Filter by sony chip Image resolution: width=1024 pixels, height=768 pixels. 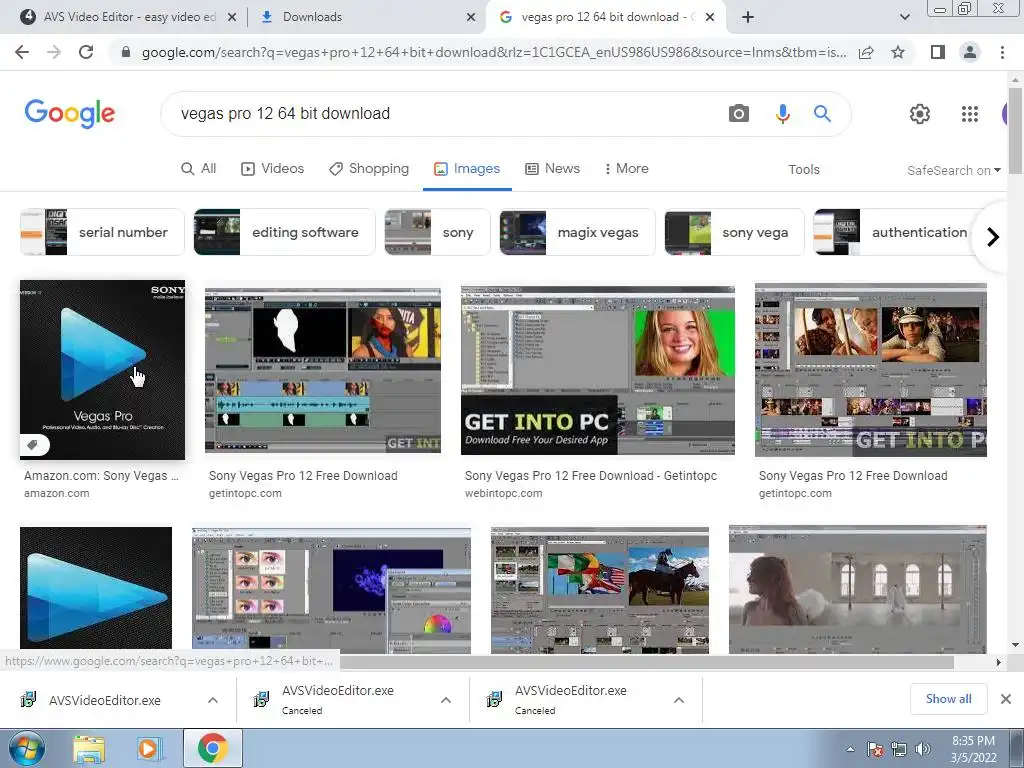click(x=437, y=232)
